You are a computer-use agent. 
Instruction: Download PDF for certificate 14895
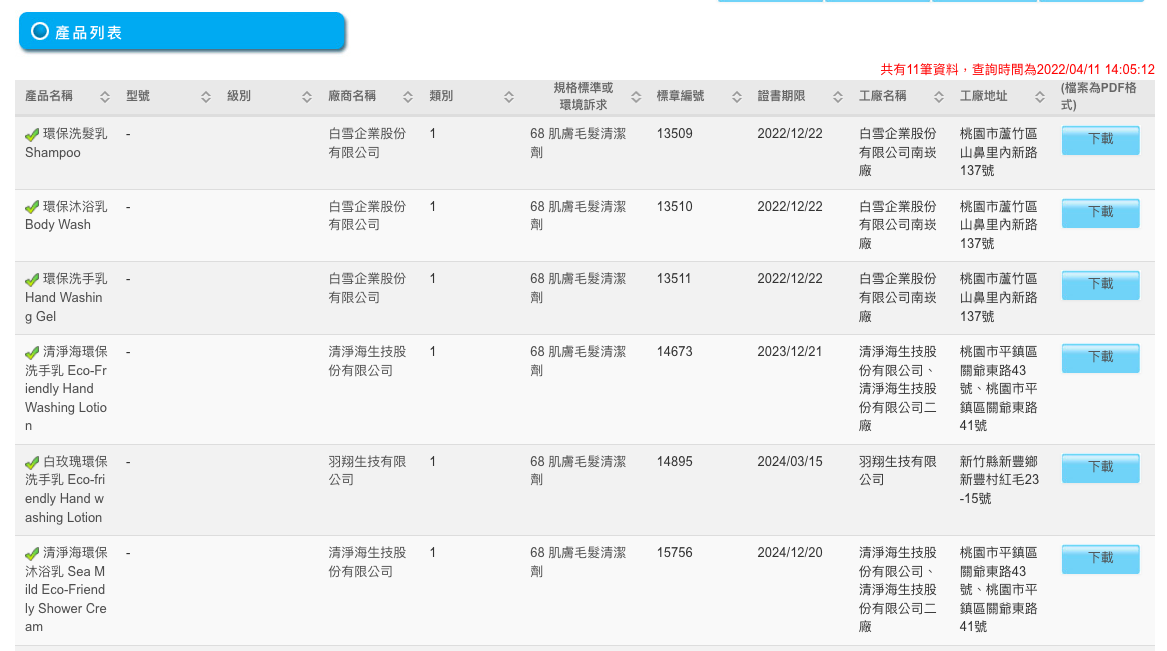tap(1100, 468)
